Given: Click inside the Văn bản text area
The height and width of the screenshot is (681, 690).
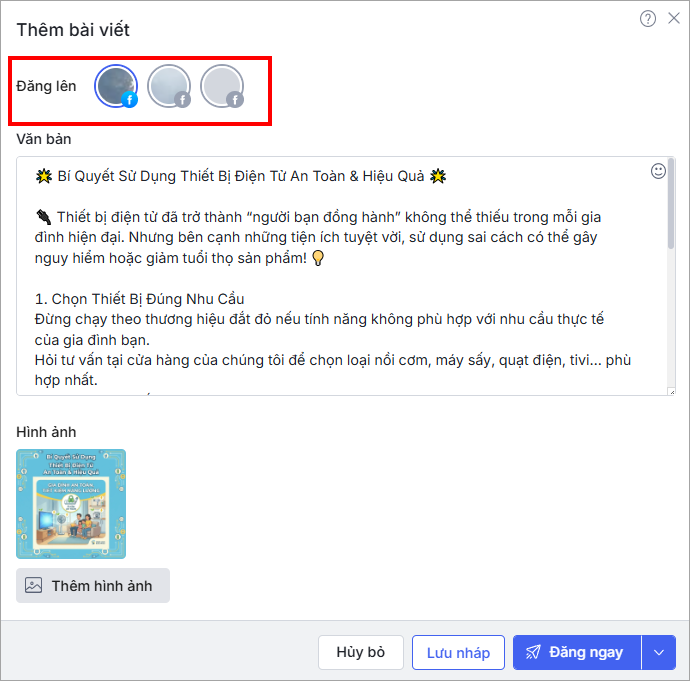Looking at the screenshot, I should pyautogui.click(x=341, y=276).
